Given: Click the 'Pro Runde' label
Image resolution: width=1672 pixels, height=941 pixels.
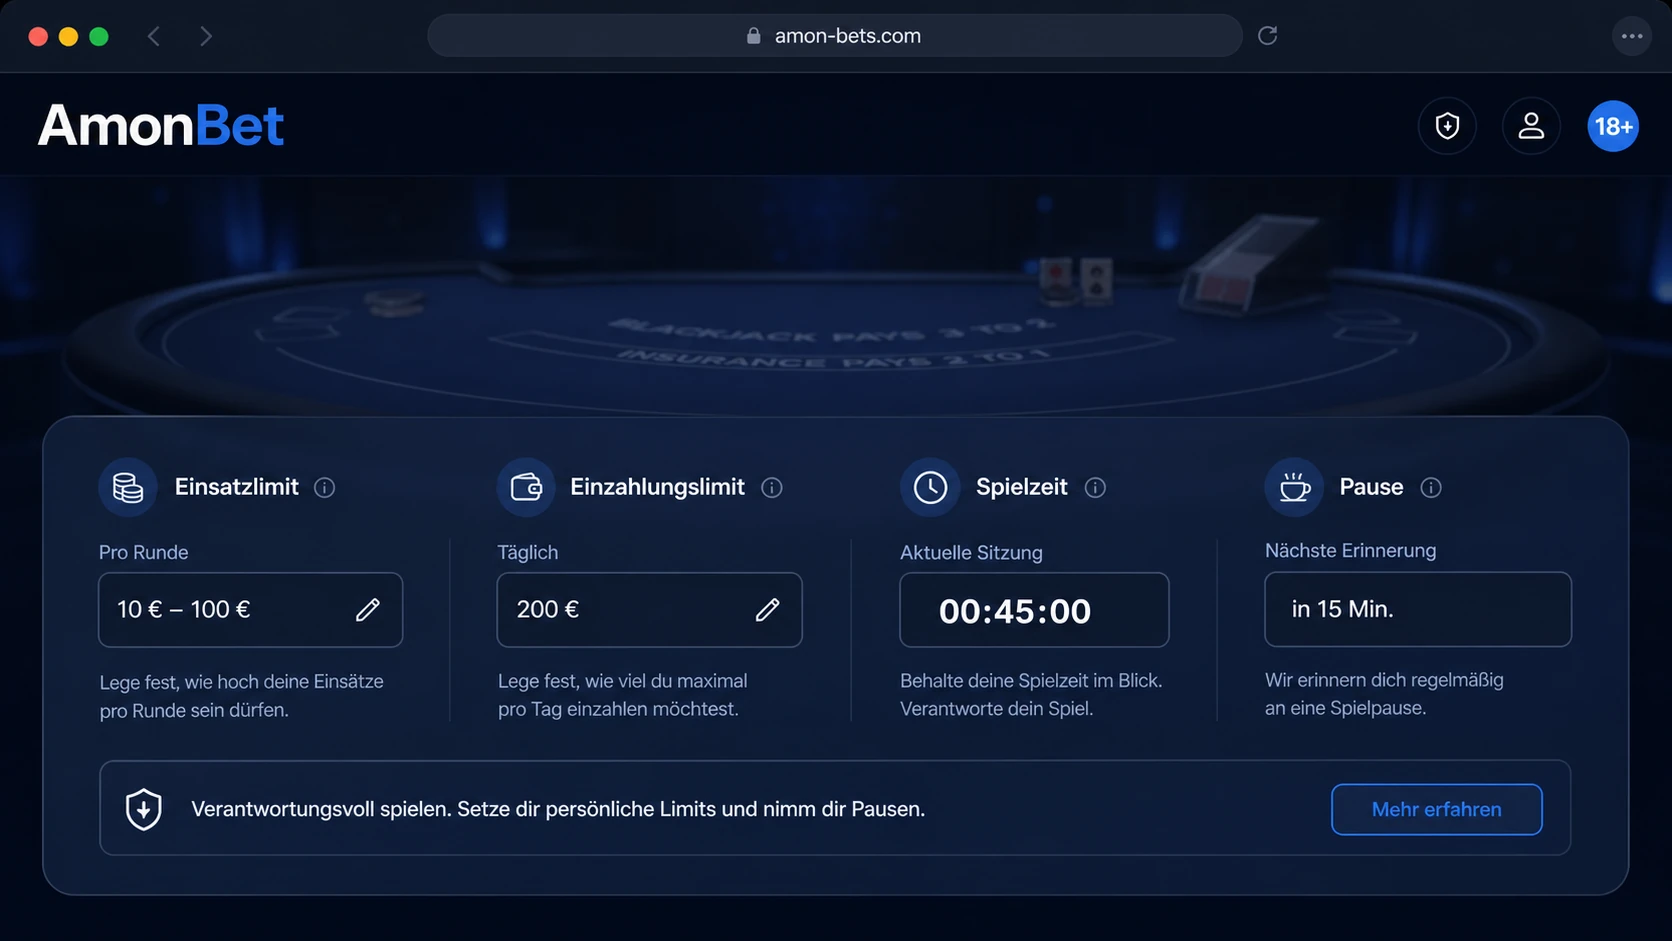Looking at the screenshot, I should (143, 552).
